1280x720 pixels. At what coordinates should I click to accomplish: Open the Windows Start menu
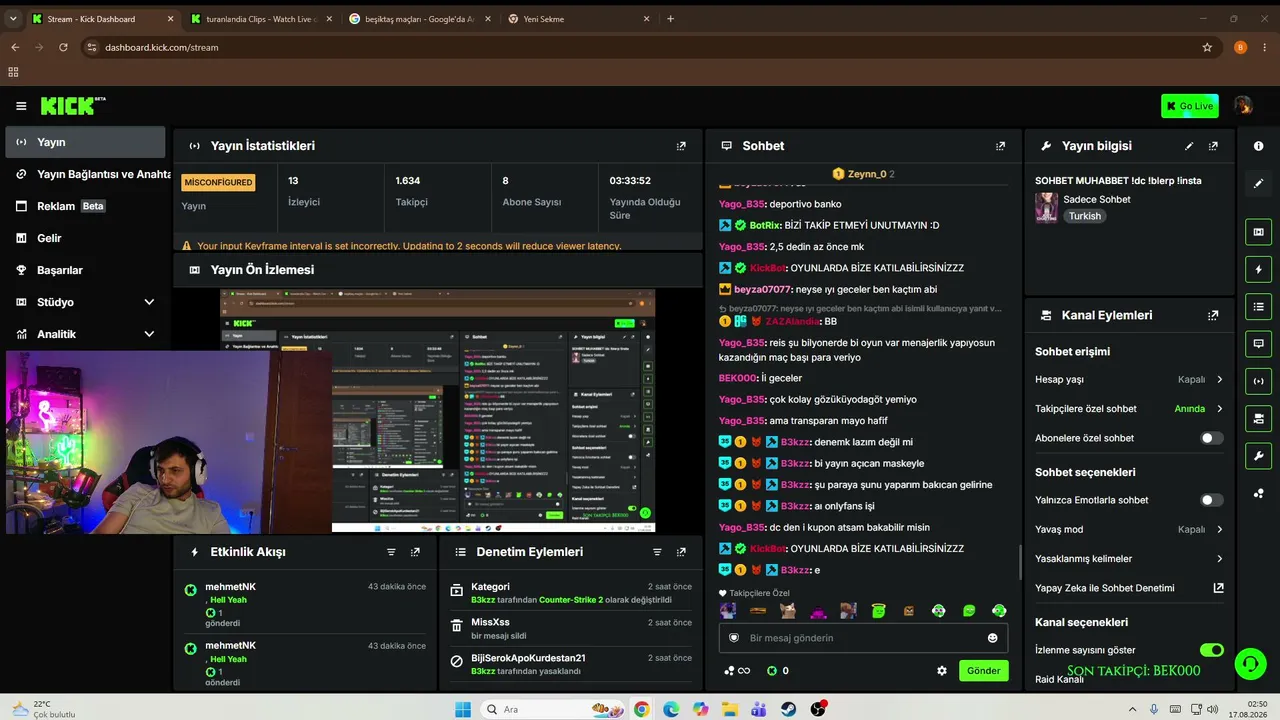pyautogui.click(x=462, y=709)
